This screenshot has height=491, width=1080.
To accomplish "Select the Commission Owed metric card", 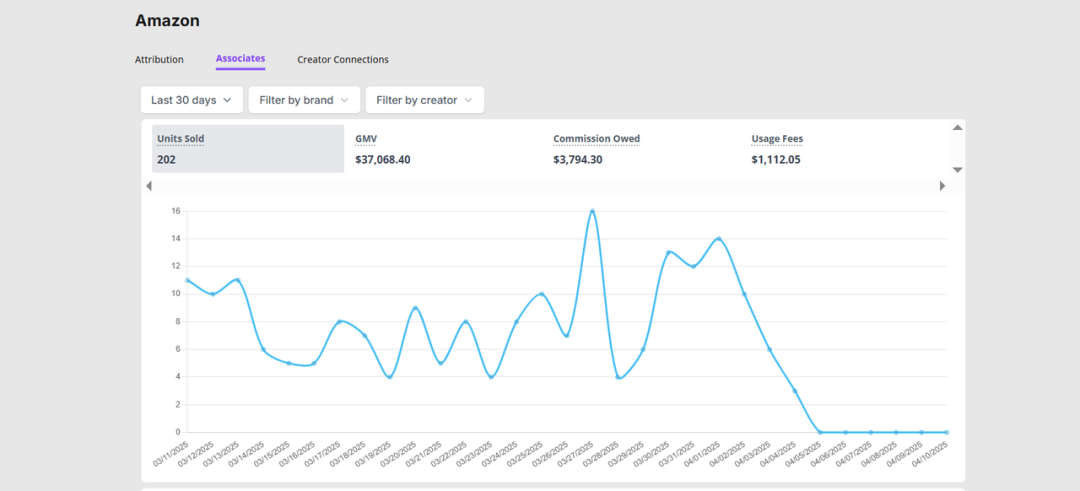I will (643, 149).
